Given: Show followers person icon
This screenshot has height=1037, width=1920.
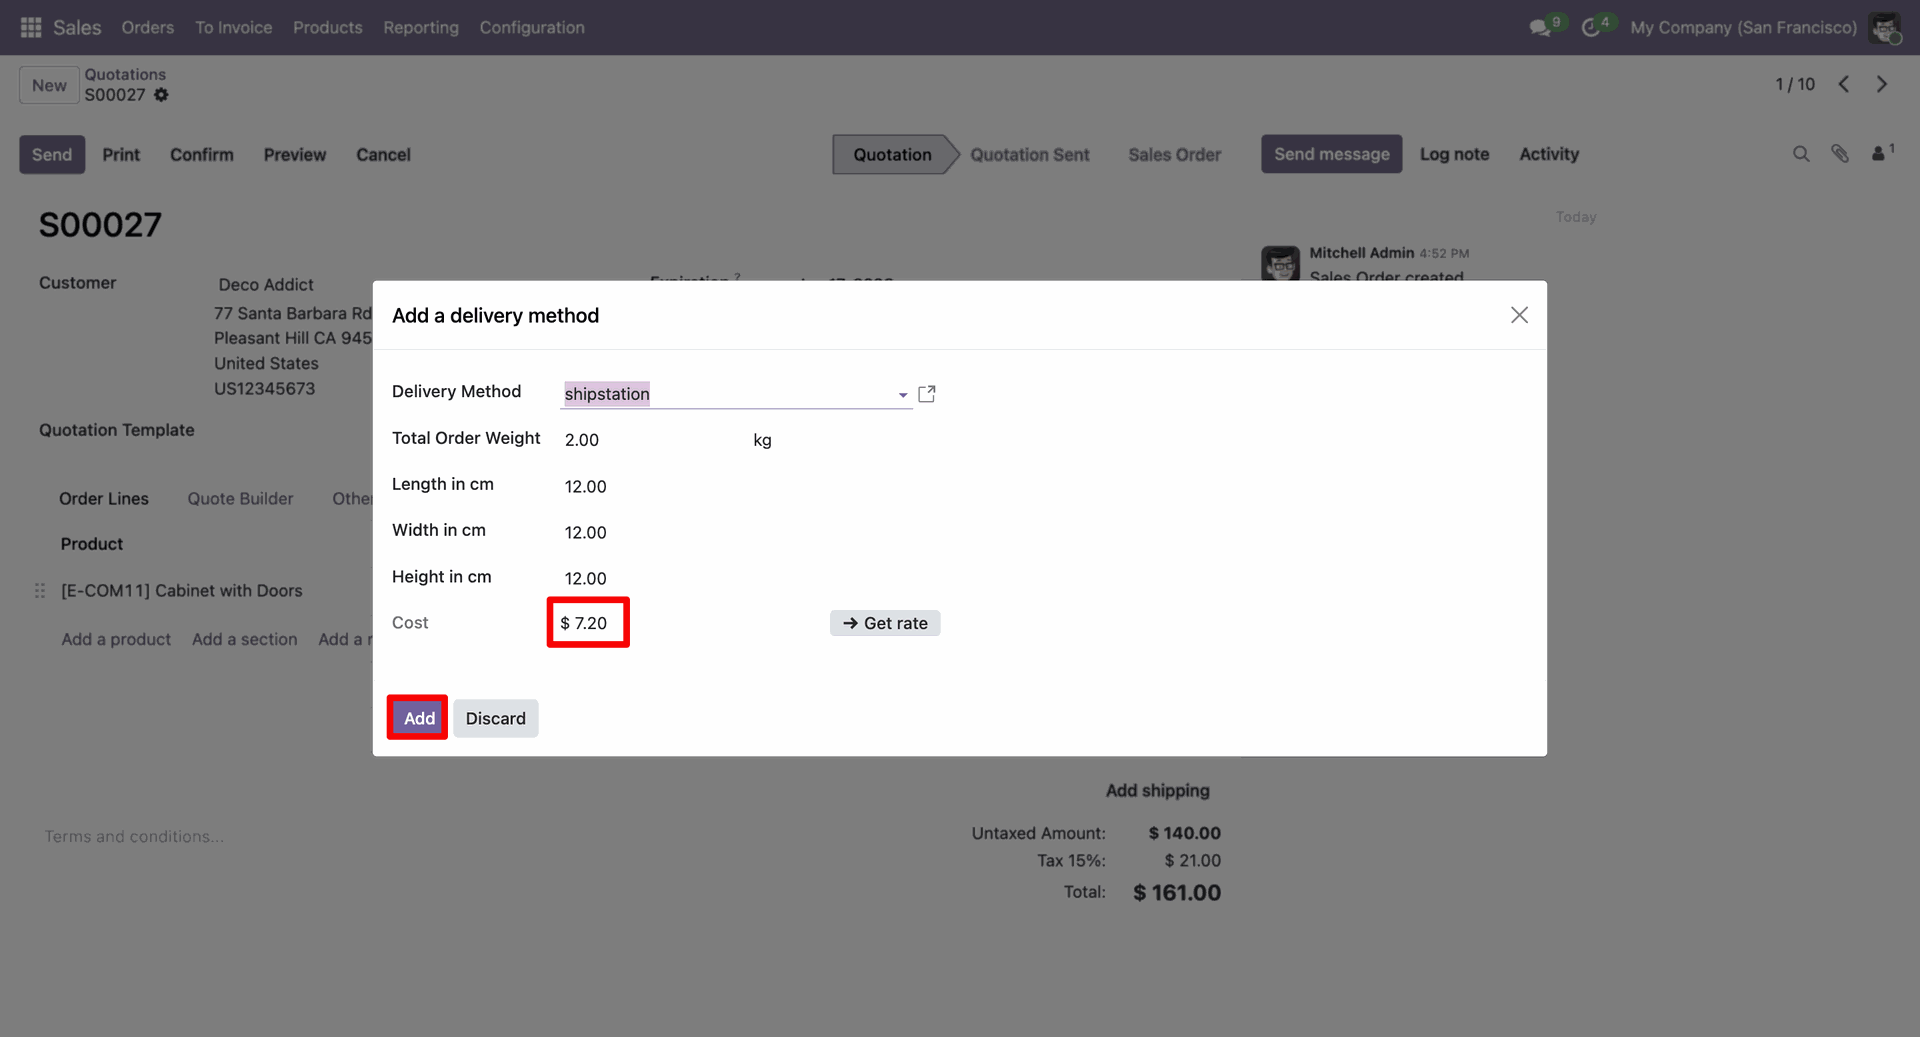Looking at the screenshot, I should [1881, 153].
